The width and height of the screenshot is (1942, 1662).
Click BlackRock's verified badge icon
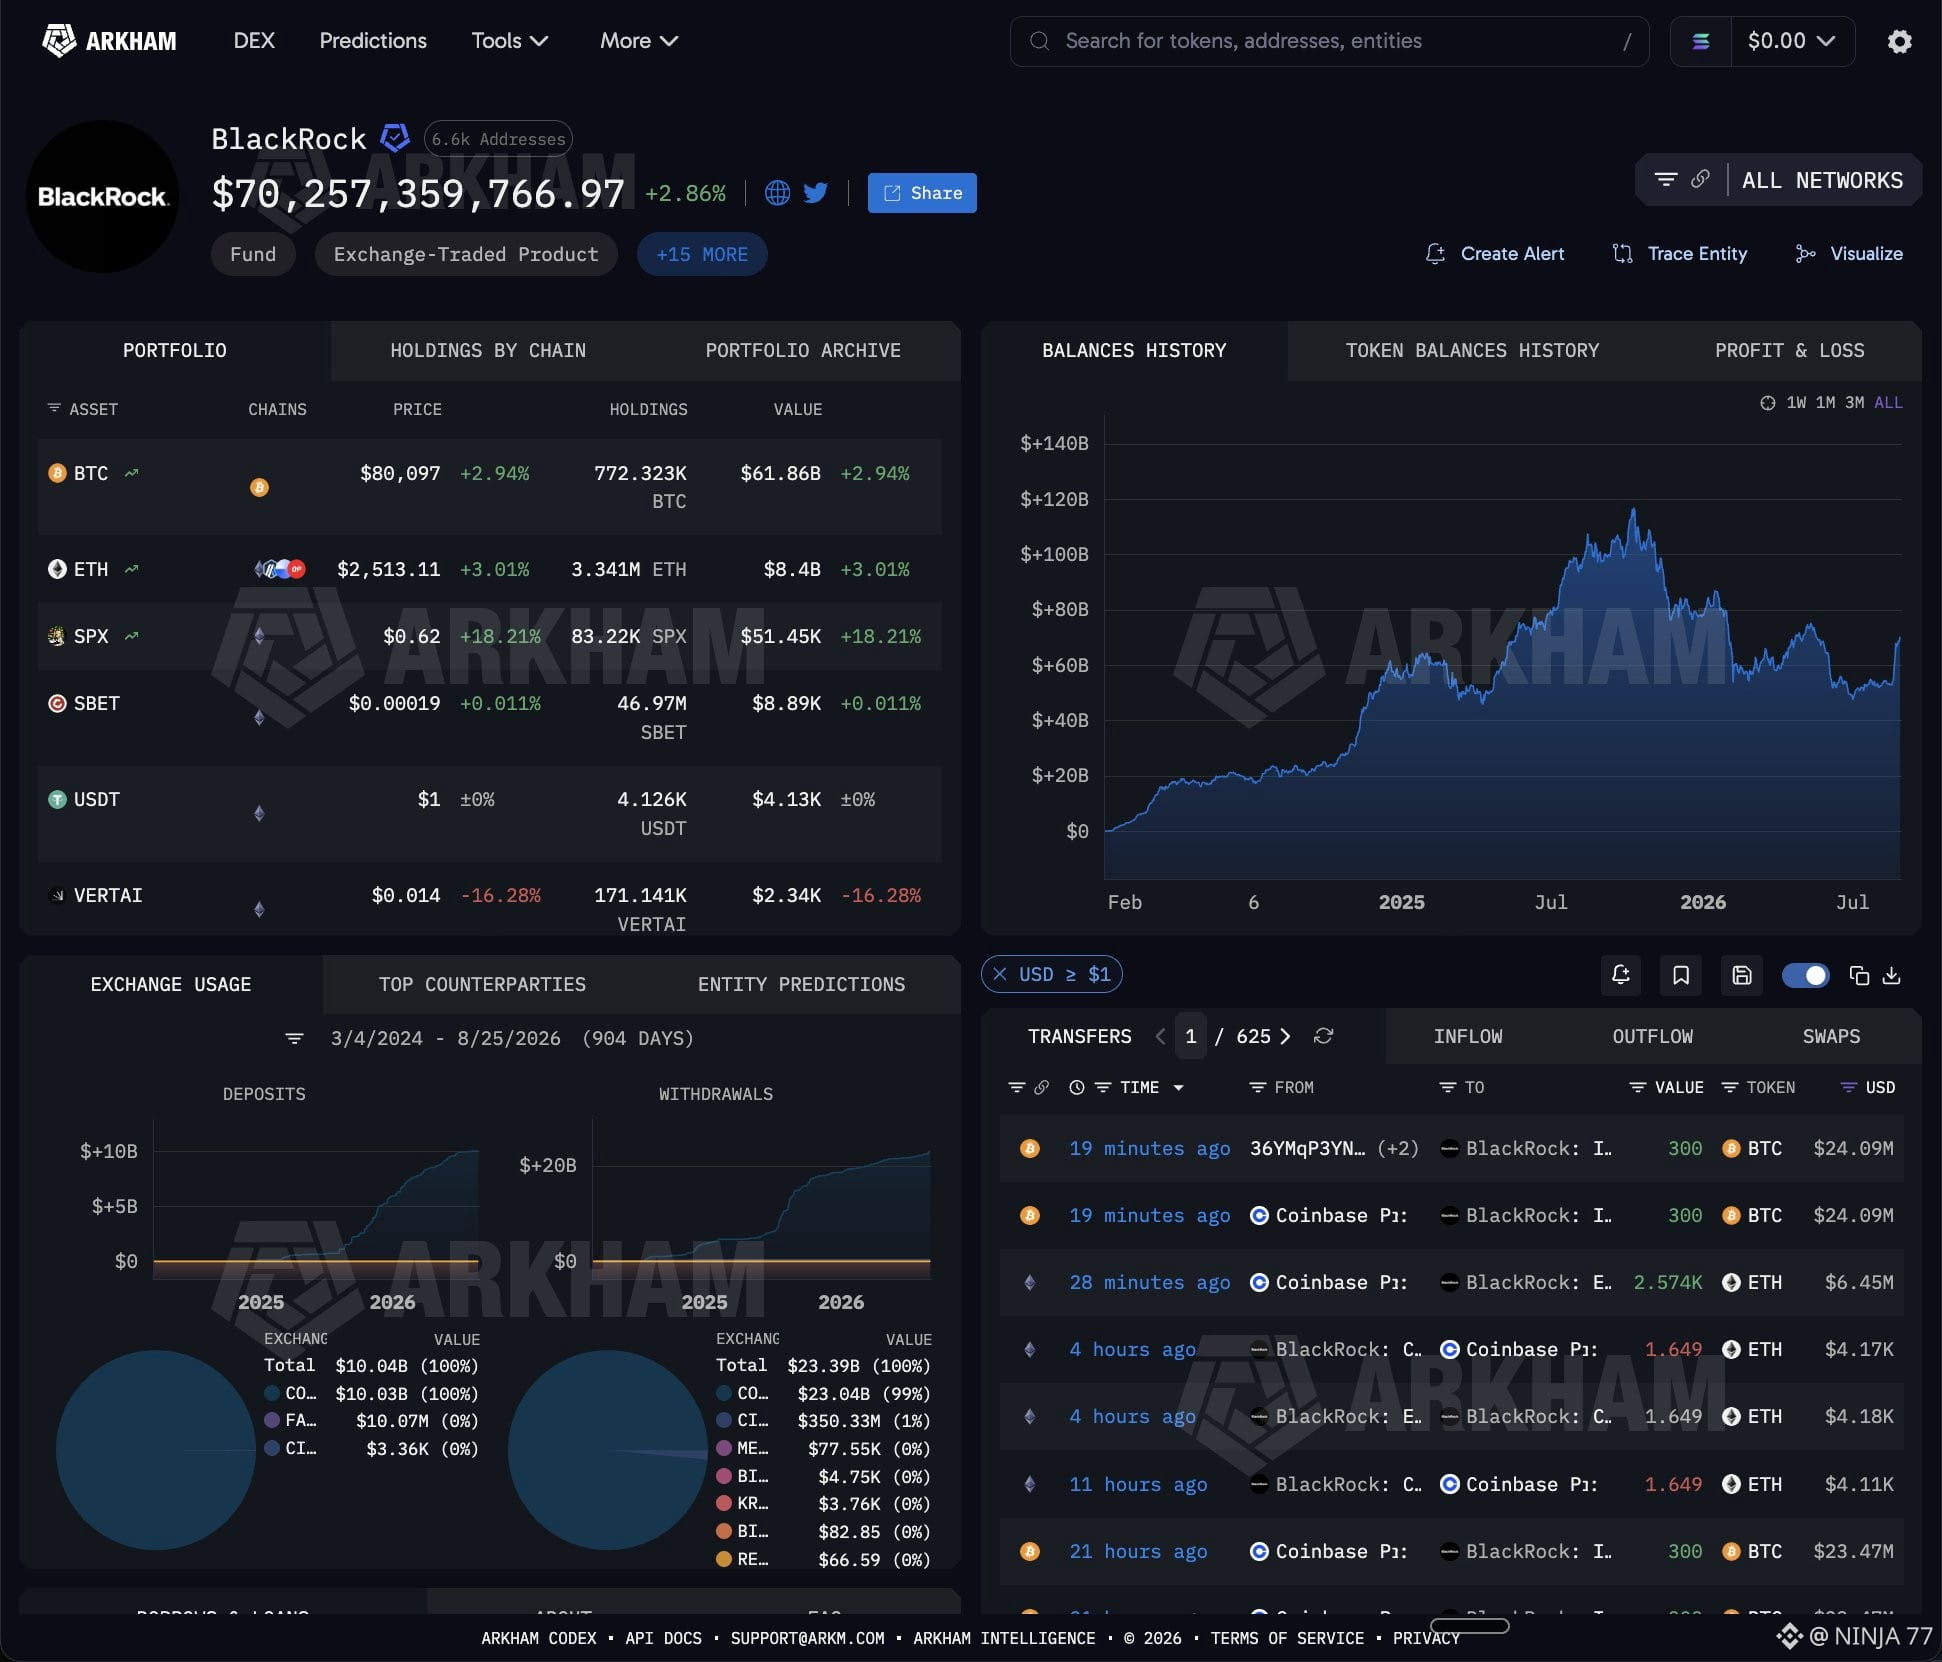pyautogui.click(x=395, y=138)
